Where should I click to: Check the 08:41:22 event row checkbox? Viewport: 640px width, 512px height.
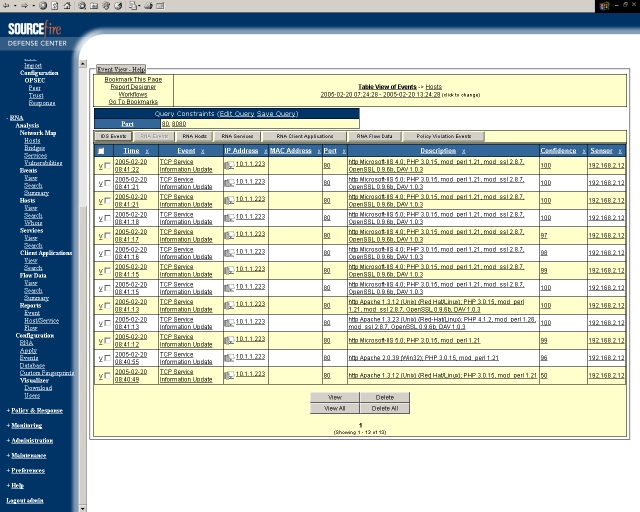click(x=107, y=165)
